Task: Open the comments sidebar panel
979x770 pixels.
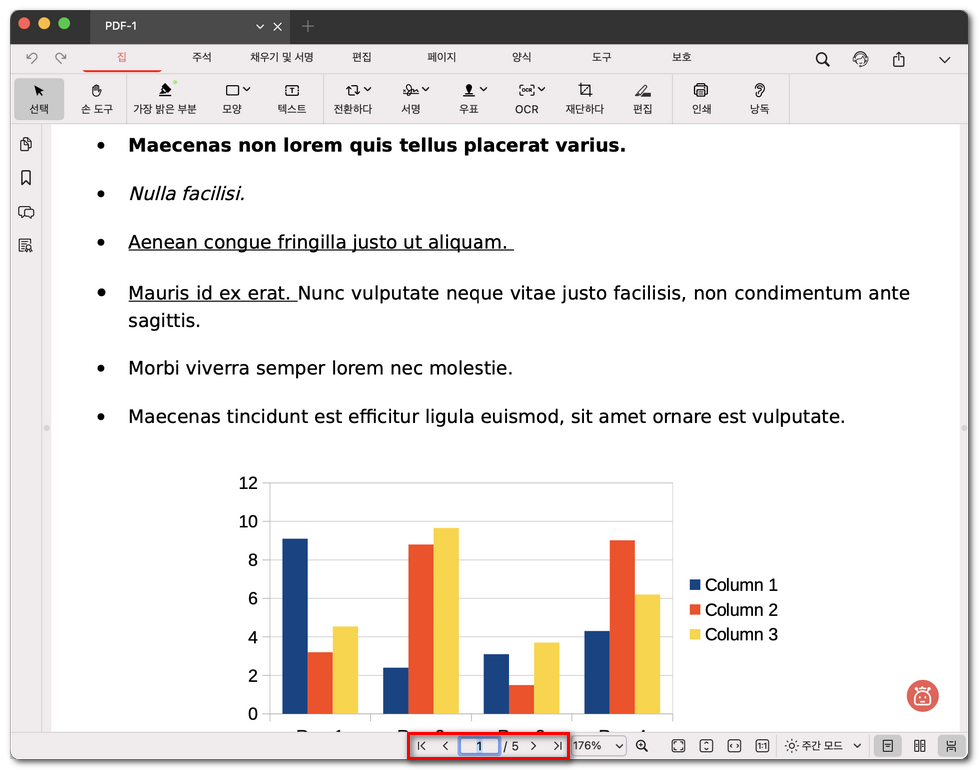Action: (26, 212)
